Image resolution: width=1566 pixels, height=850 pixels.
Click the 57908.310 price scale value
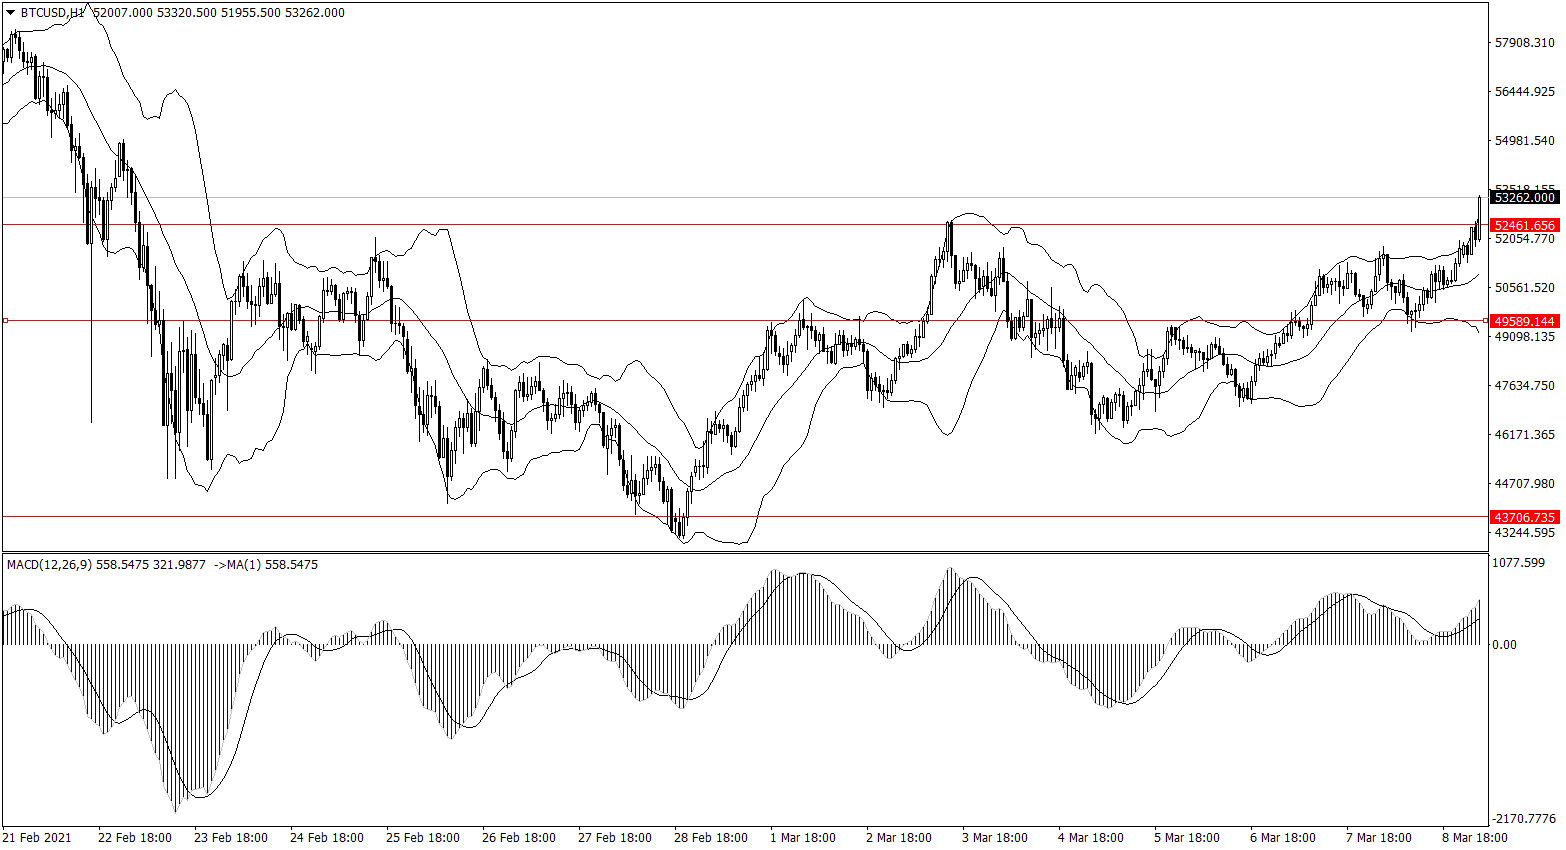click(x=1524, y=43)
